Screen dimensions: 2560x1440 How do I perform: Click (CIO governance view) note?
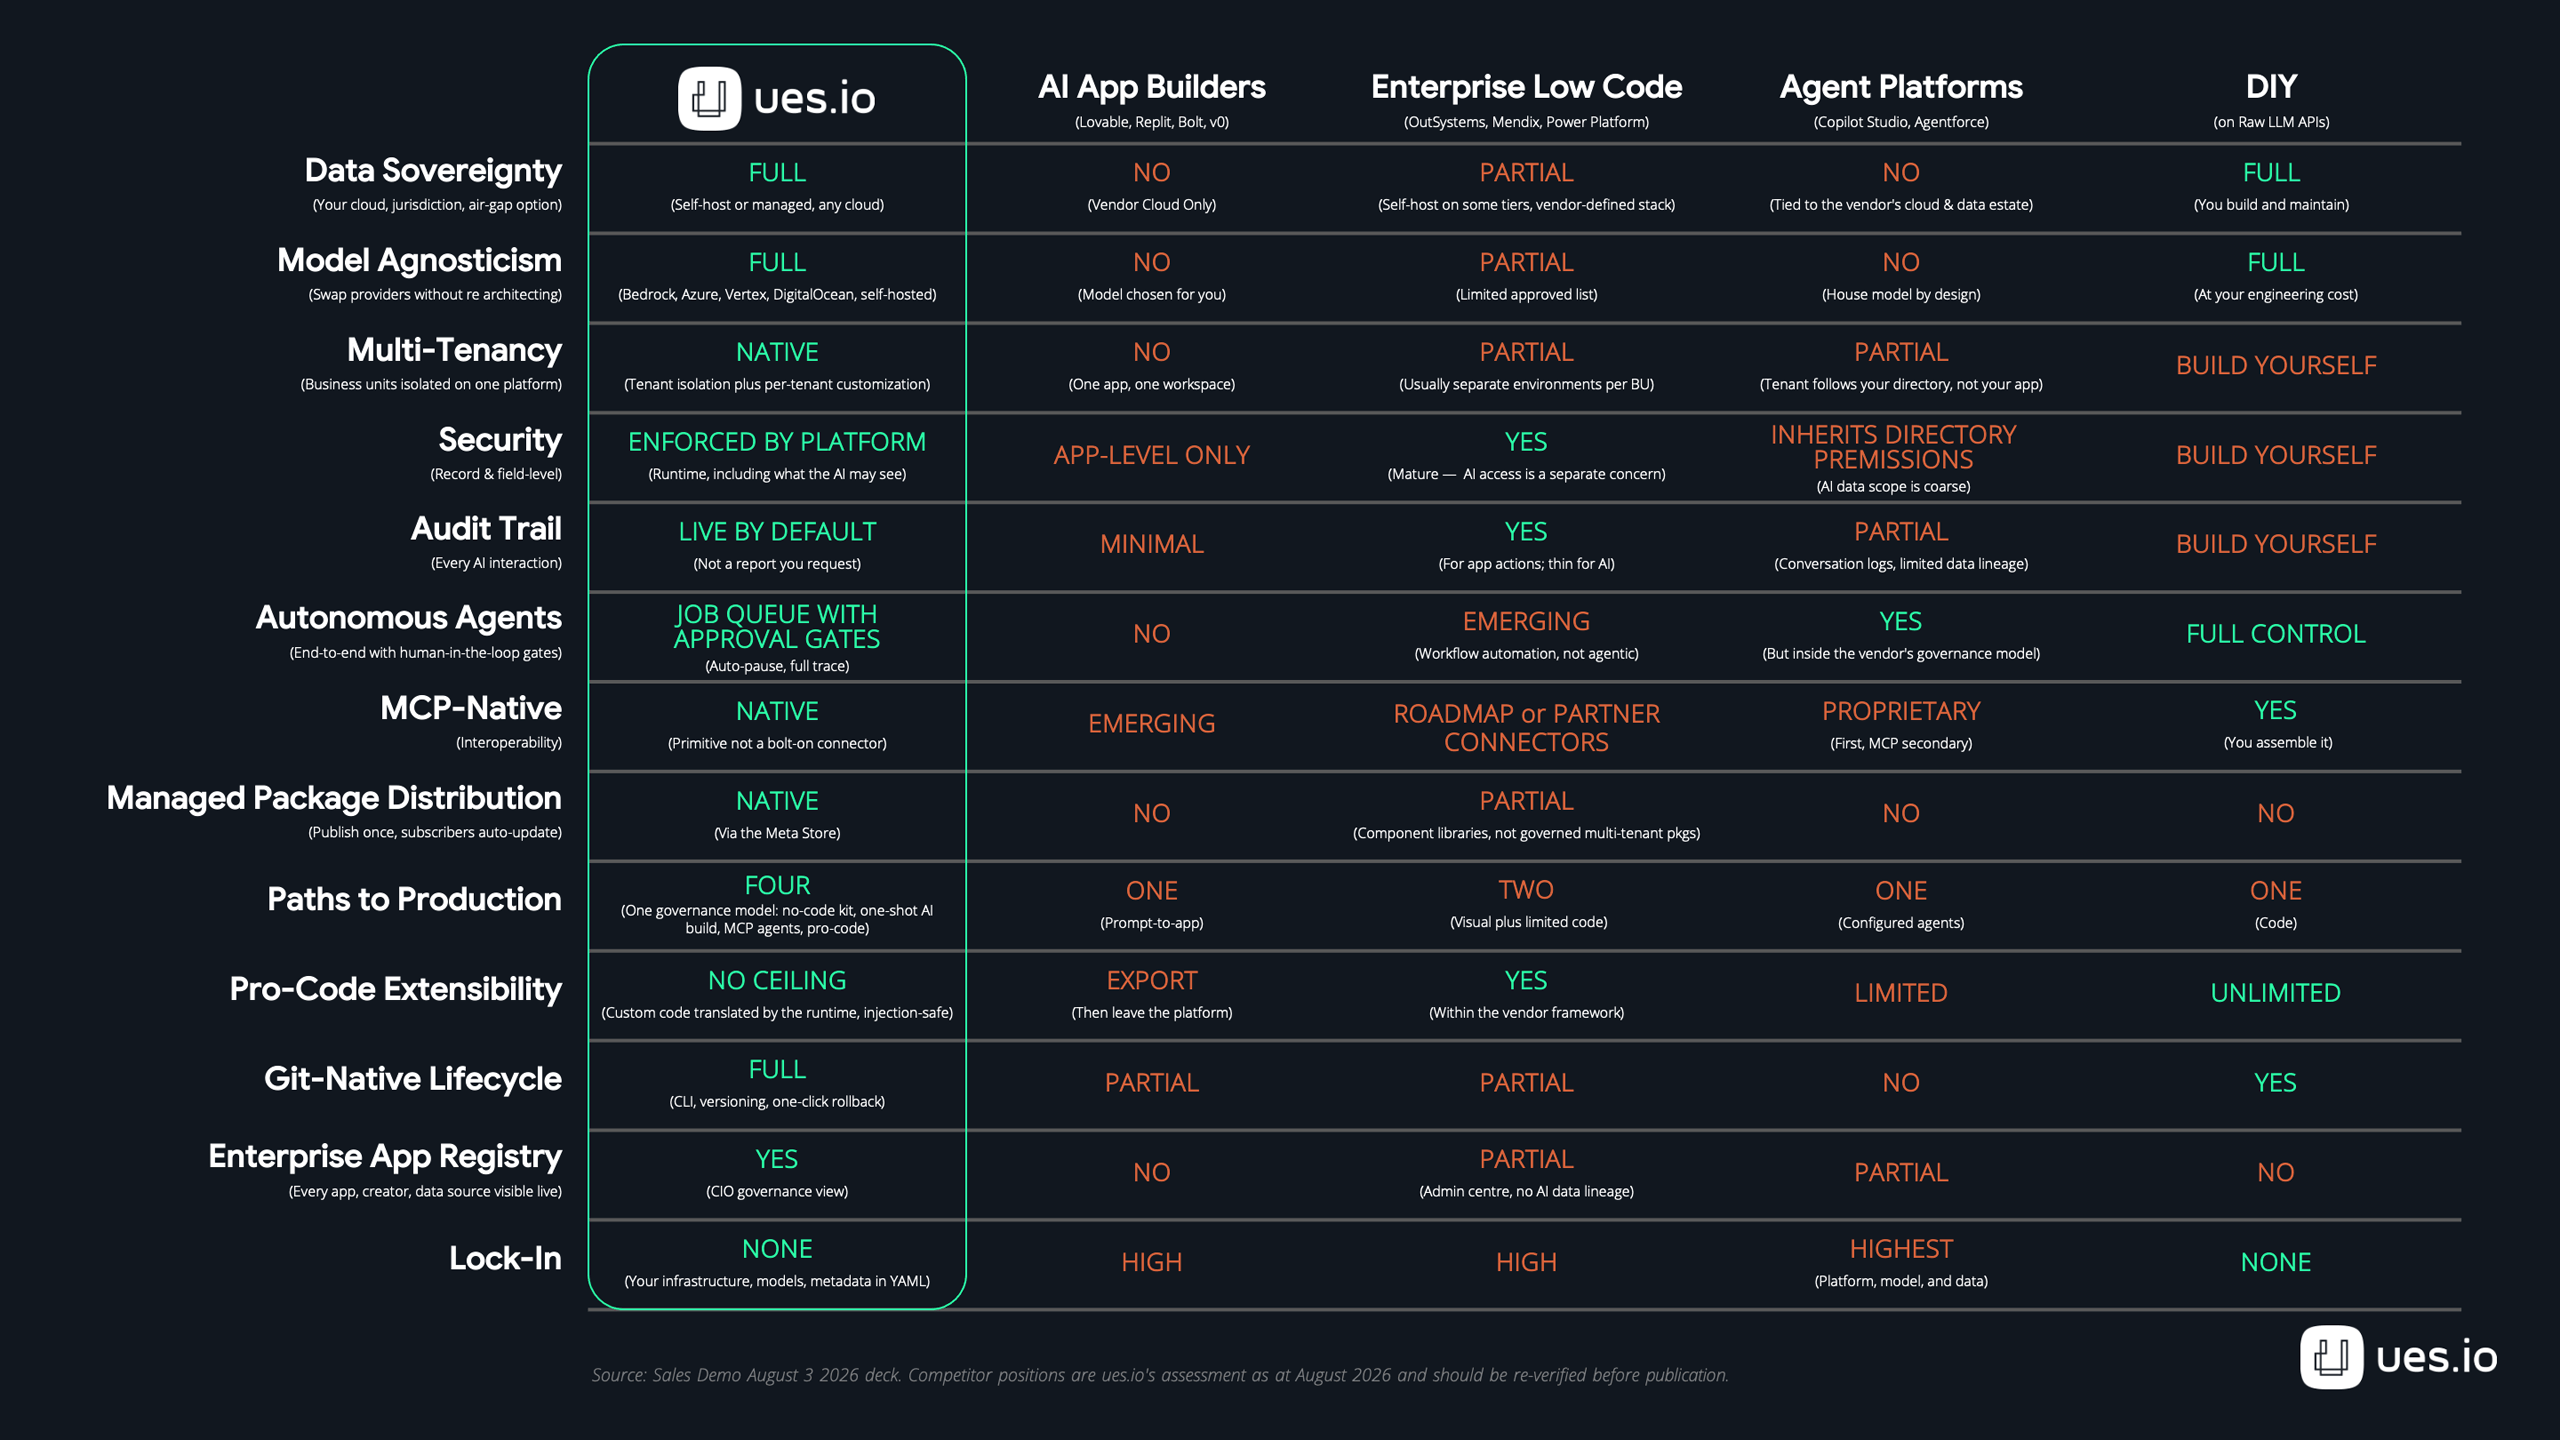[777, 1191]
